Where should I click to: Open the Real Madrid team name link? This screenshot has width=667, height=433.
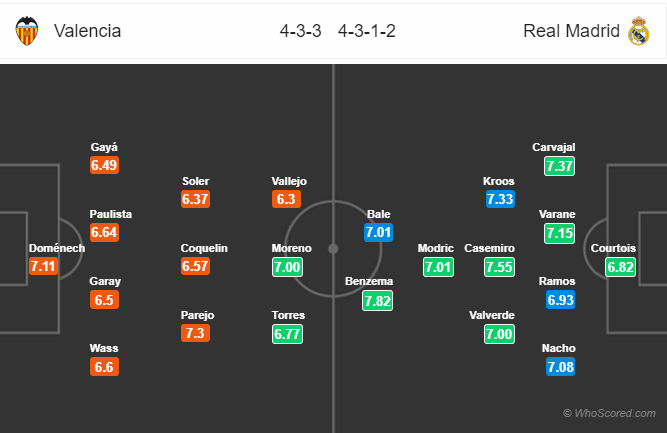[x=571, y=31]
